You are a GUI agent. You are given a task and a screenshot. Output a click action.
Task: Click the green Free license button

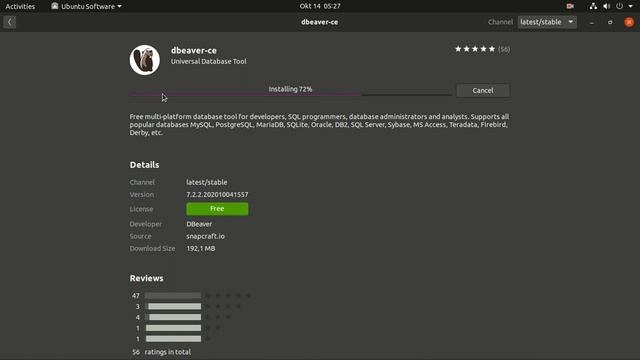click(x=217, y=209)
